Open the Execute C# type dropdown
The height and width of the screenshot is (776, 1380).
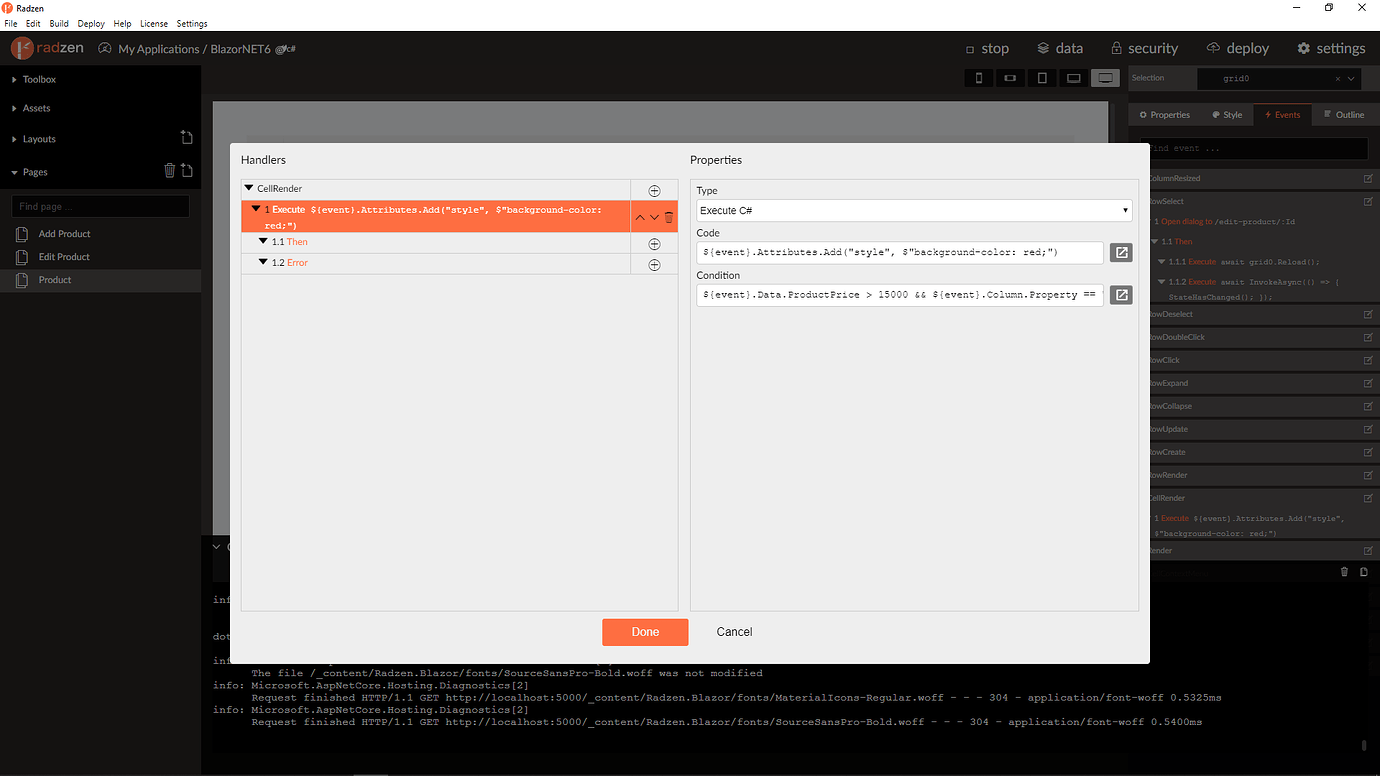click(1124, 210)
